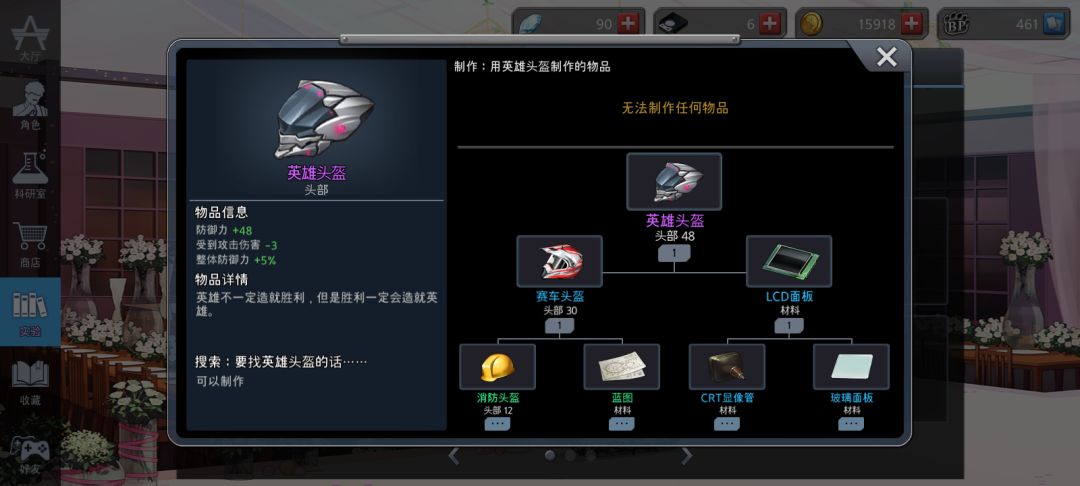This screenshot has width=1080, height=486.
Task: Switch to the 收藏 collection menu
Action: coord(30,382)
